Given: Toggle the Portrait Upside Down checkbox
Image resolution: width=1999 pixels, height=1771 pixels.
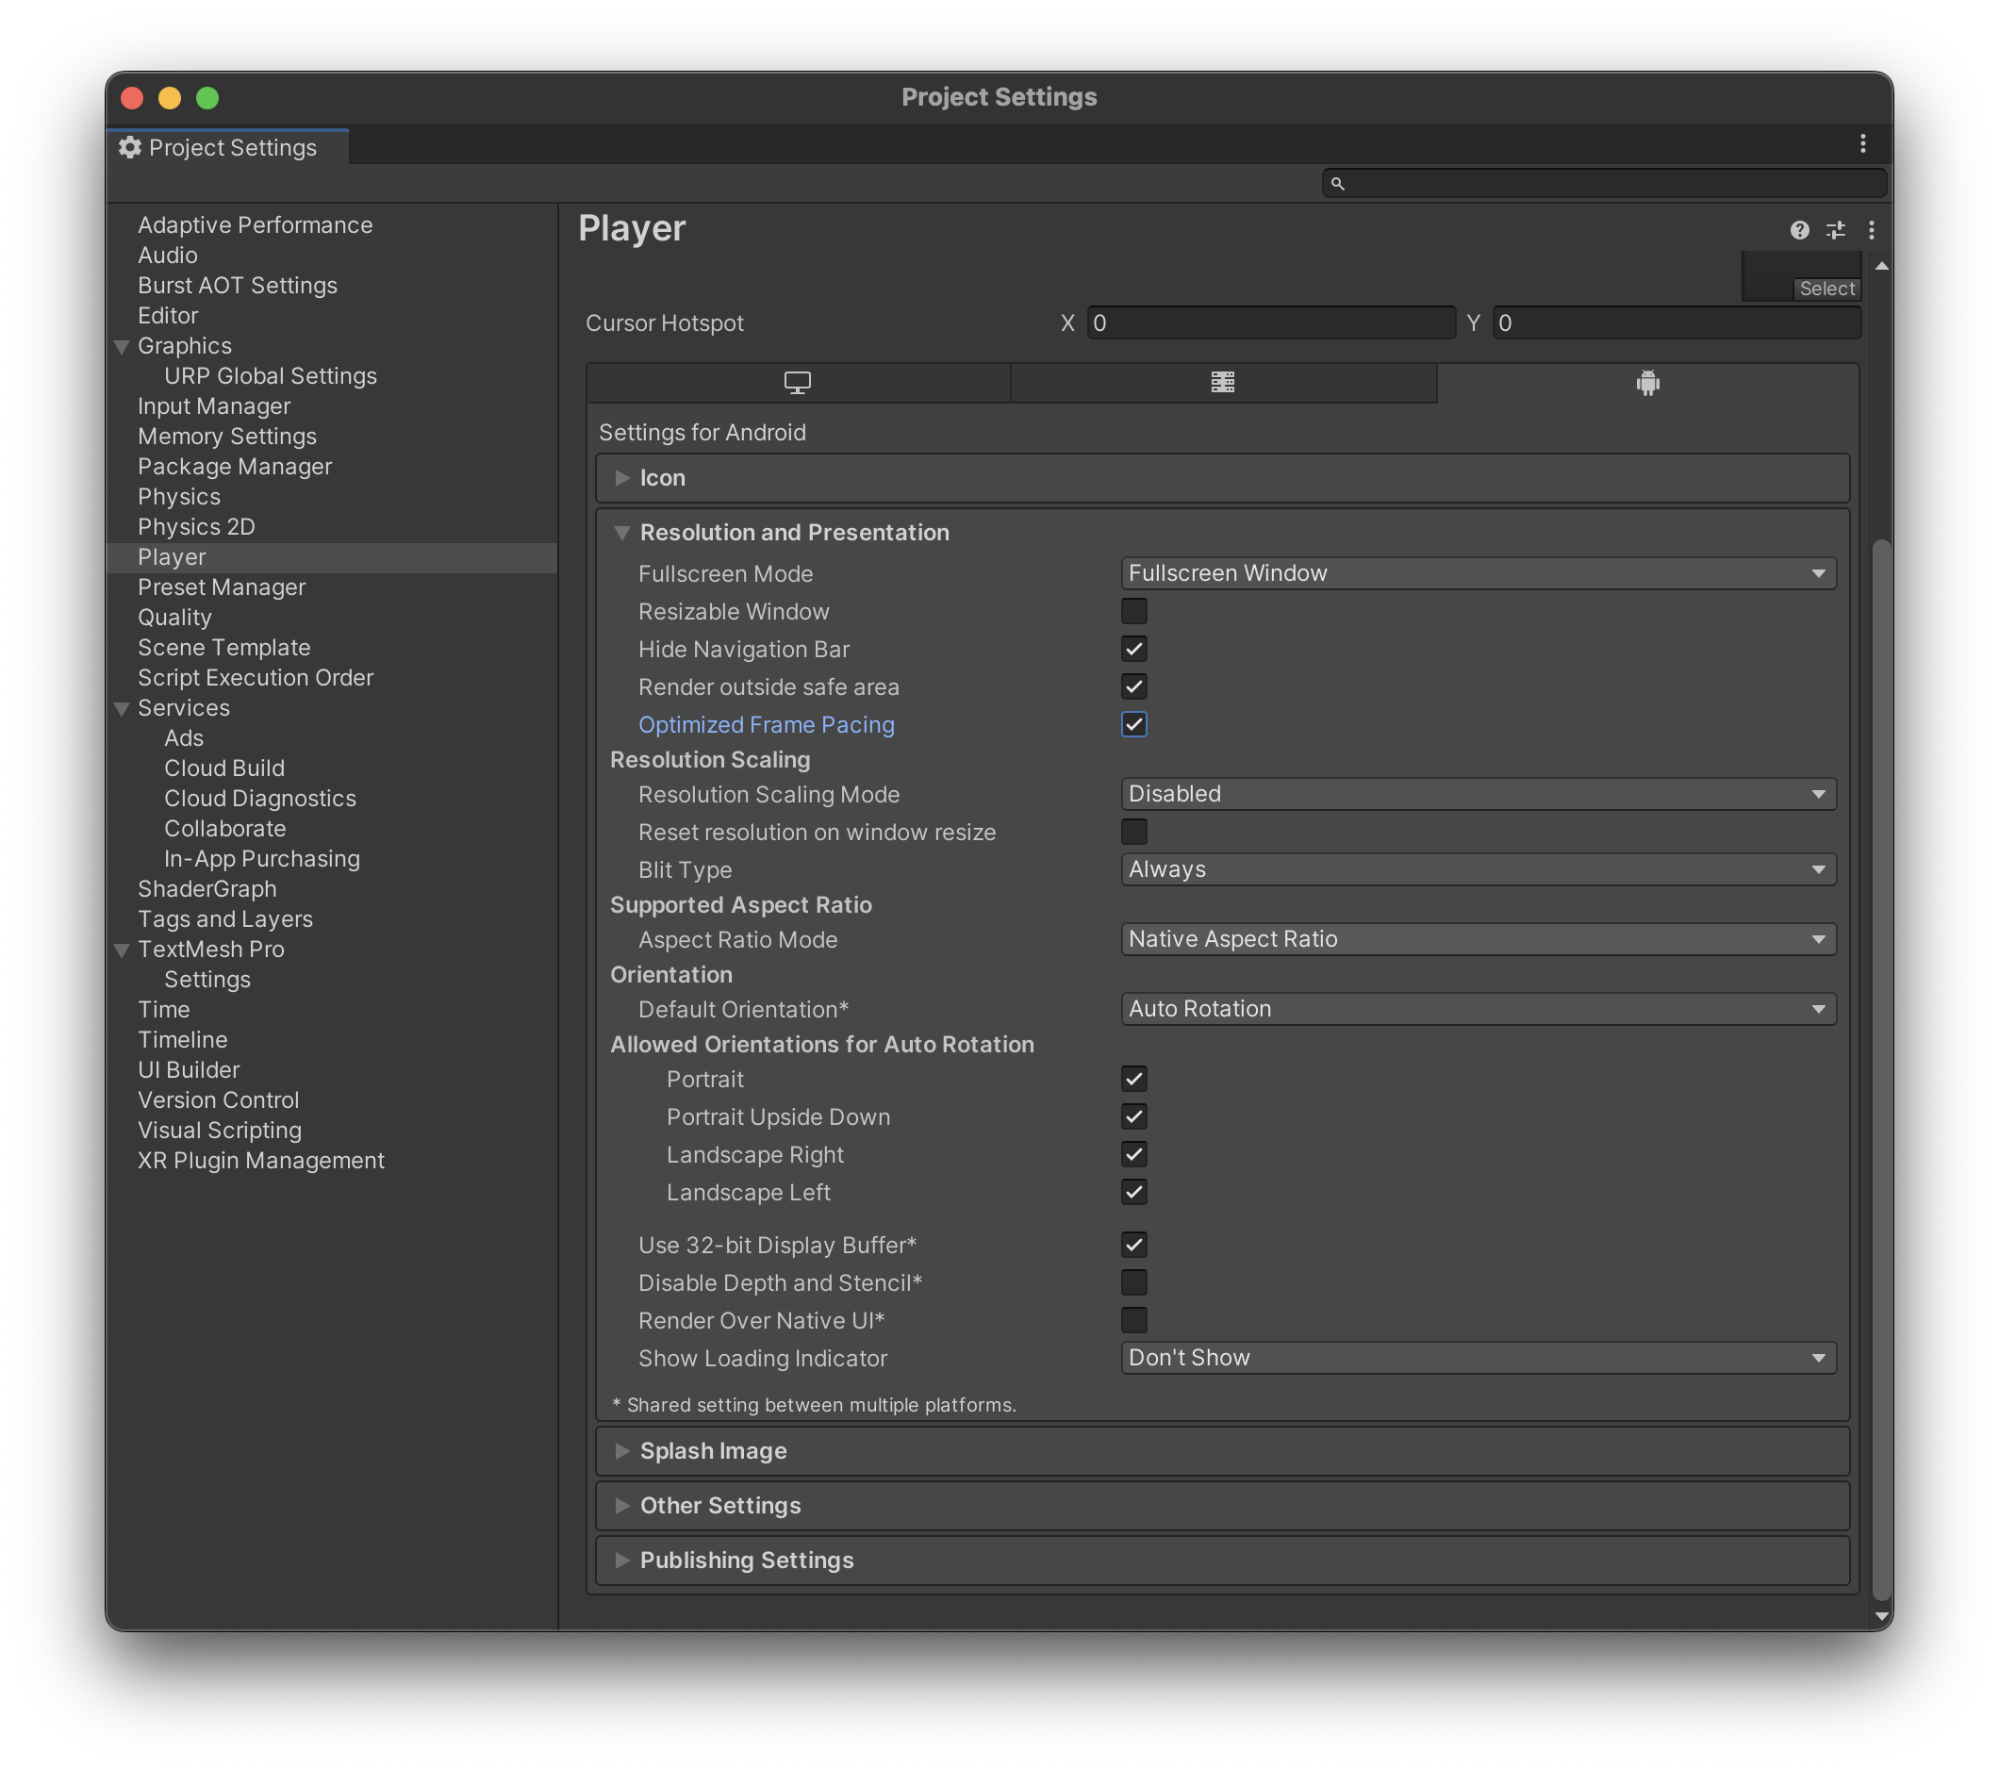Looking at the screenshot, I should 1132,1116.
